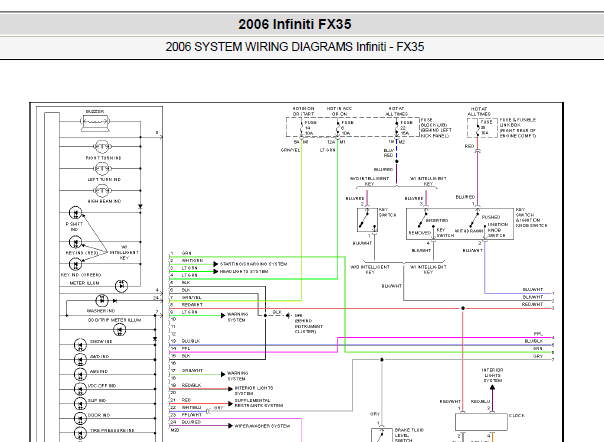Image resolution: width=604 pixels, height=442 pixels.
Task: Click the "HEADLIGHTS SYSTEM" label
Action: 244,271
